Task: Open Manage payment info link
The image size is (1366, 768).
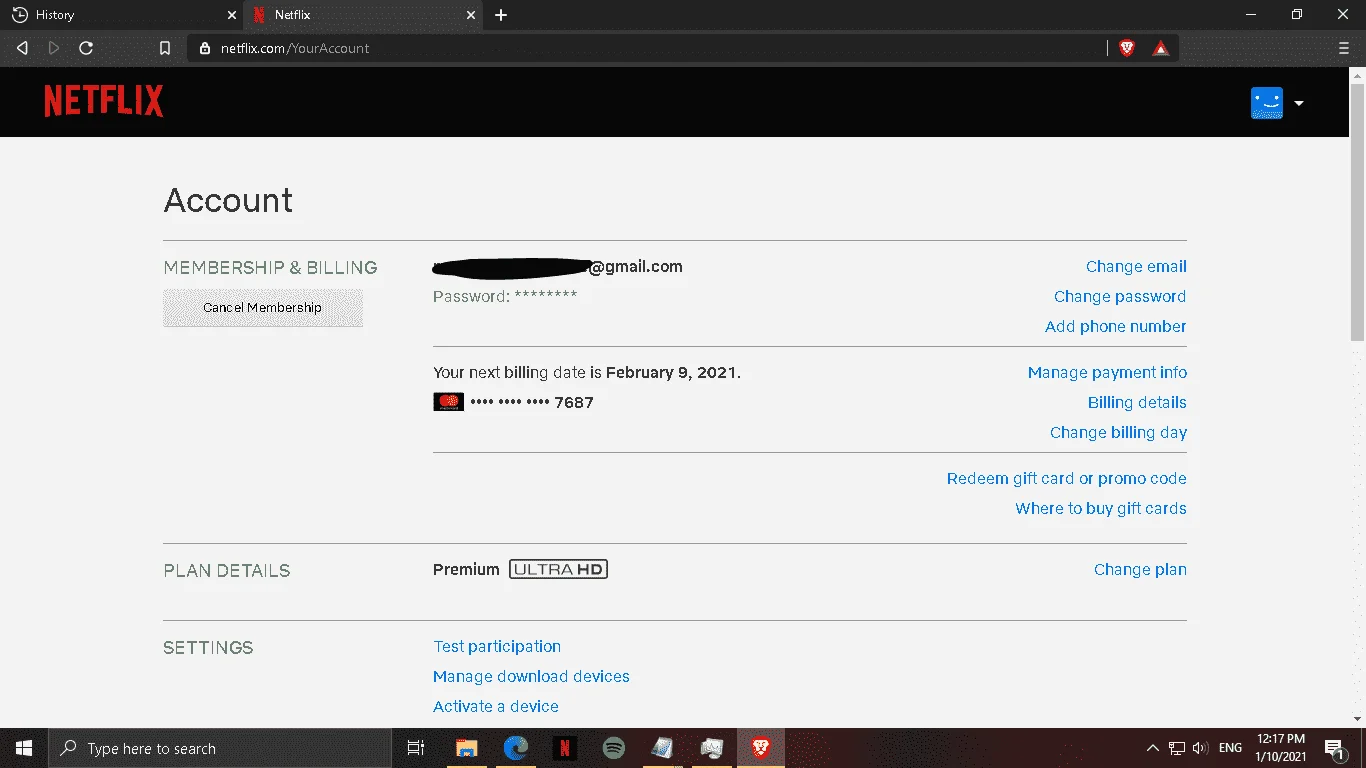Action: (1107, 373)
